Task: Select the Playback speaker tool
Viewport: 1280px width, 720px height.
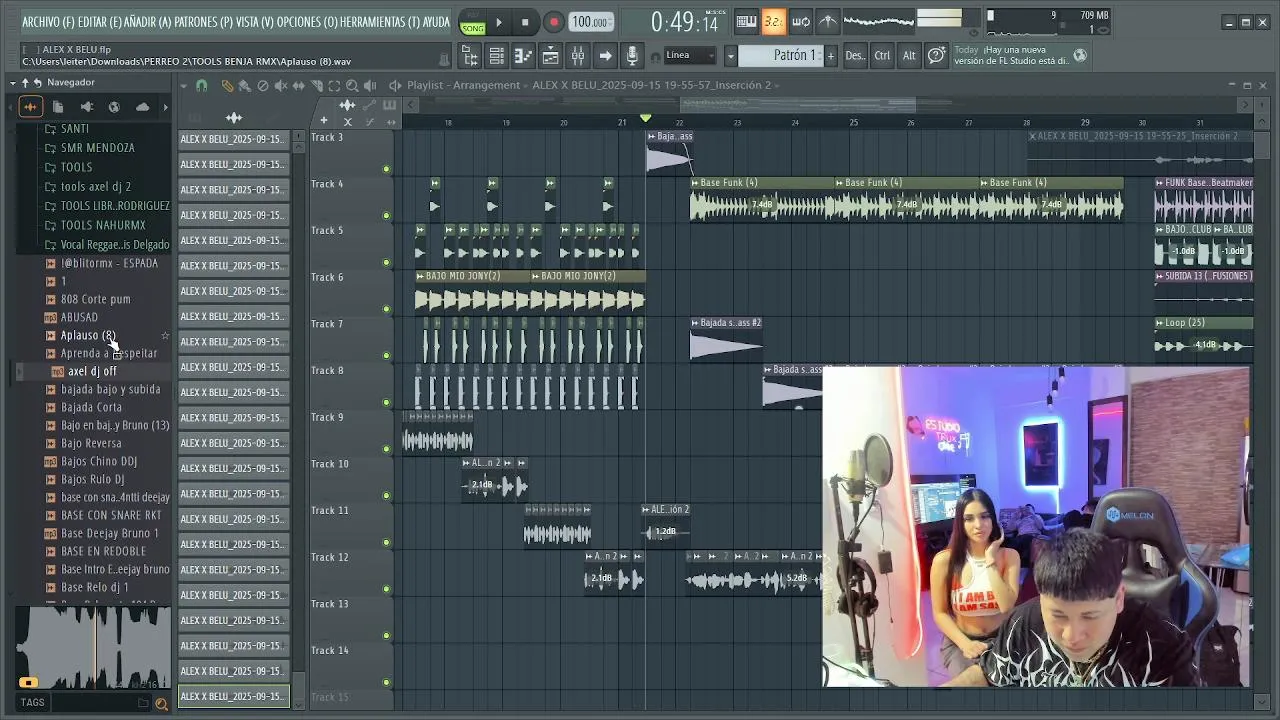Action: click(x=370, y=86)
